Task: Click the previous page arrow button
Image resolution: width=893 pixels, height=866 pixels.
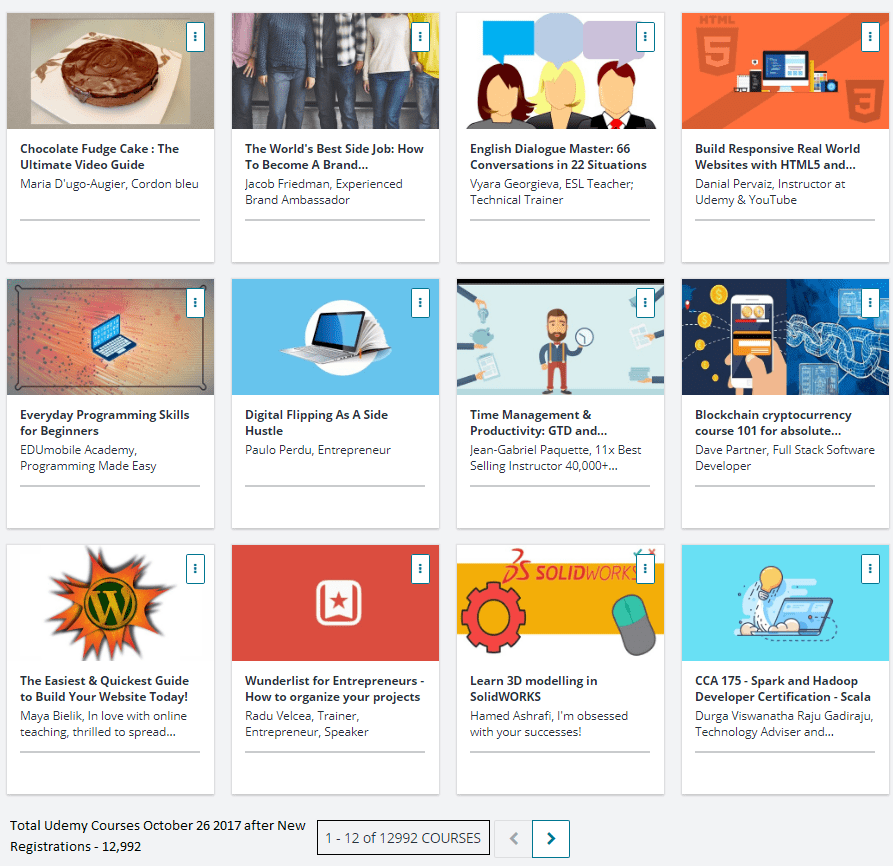Action: point(513,838)
